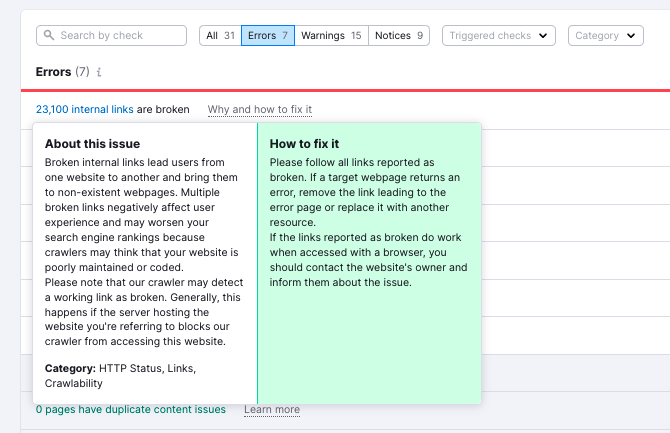Click the chevron arrow on Category filter

pyautogui.click(x=631, y=36)
